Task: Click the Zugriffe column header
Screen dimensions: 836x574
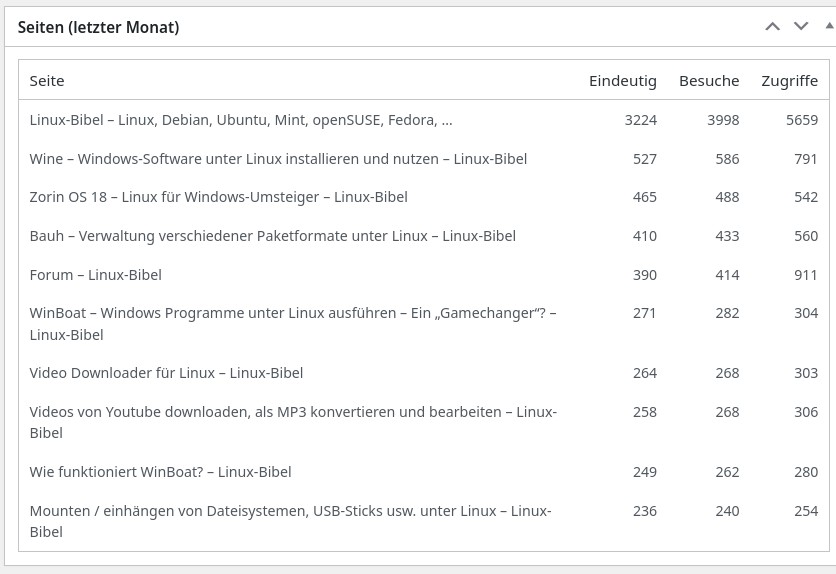Action: point(789,81)
